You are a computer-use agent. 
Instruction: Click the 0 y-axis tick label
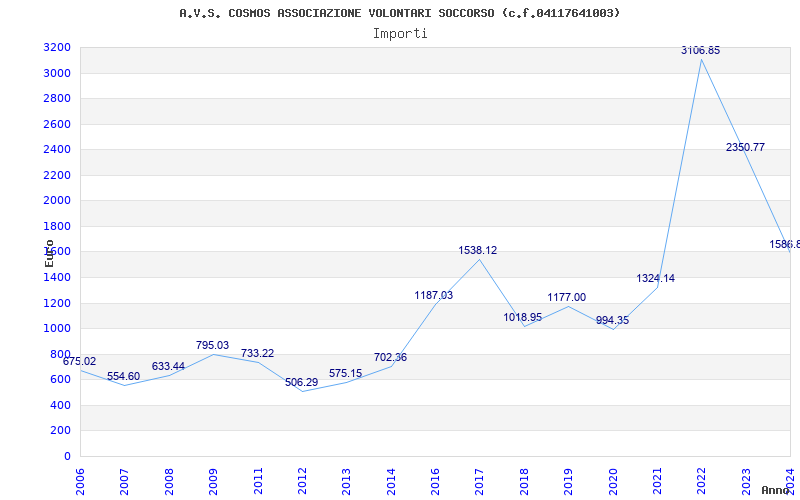[67, 457]
